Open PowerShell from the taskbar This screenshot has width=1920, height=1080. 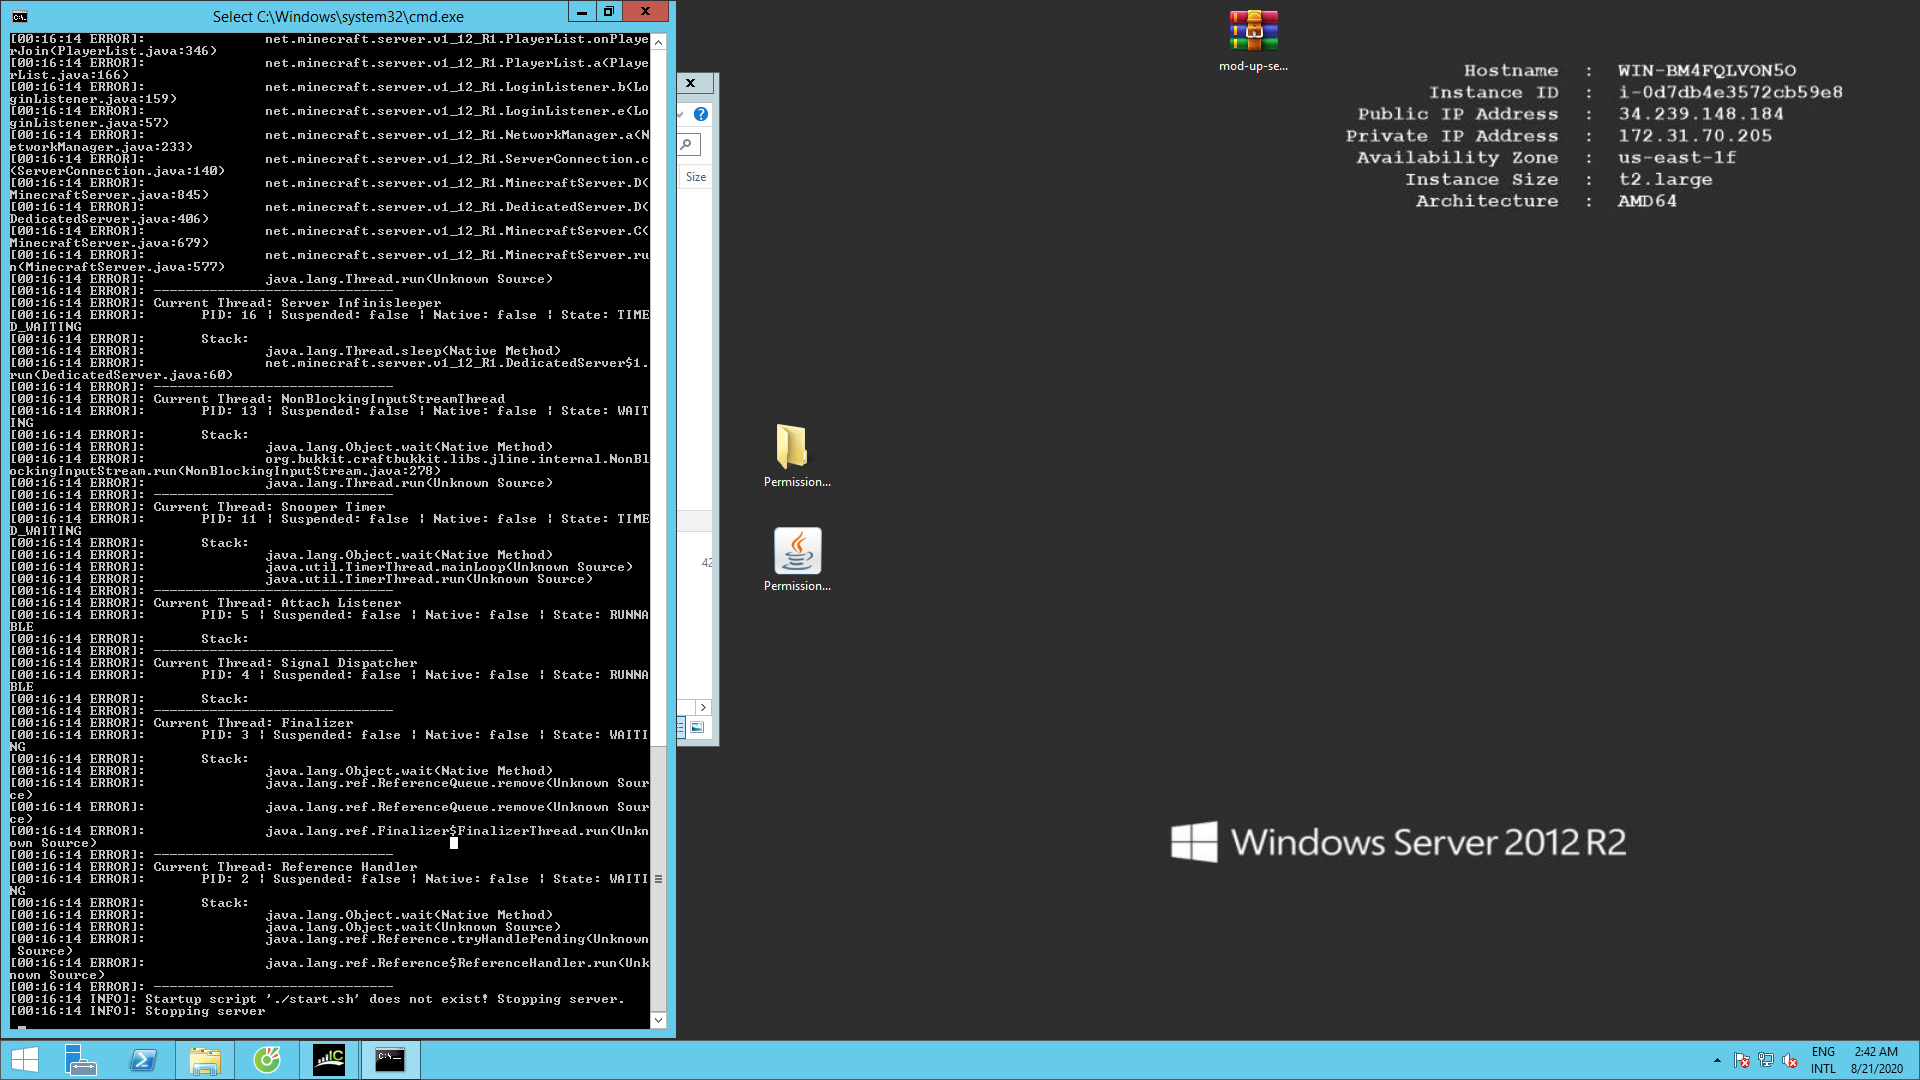[x=143, y=1059]
